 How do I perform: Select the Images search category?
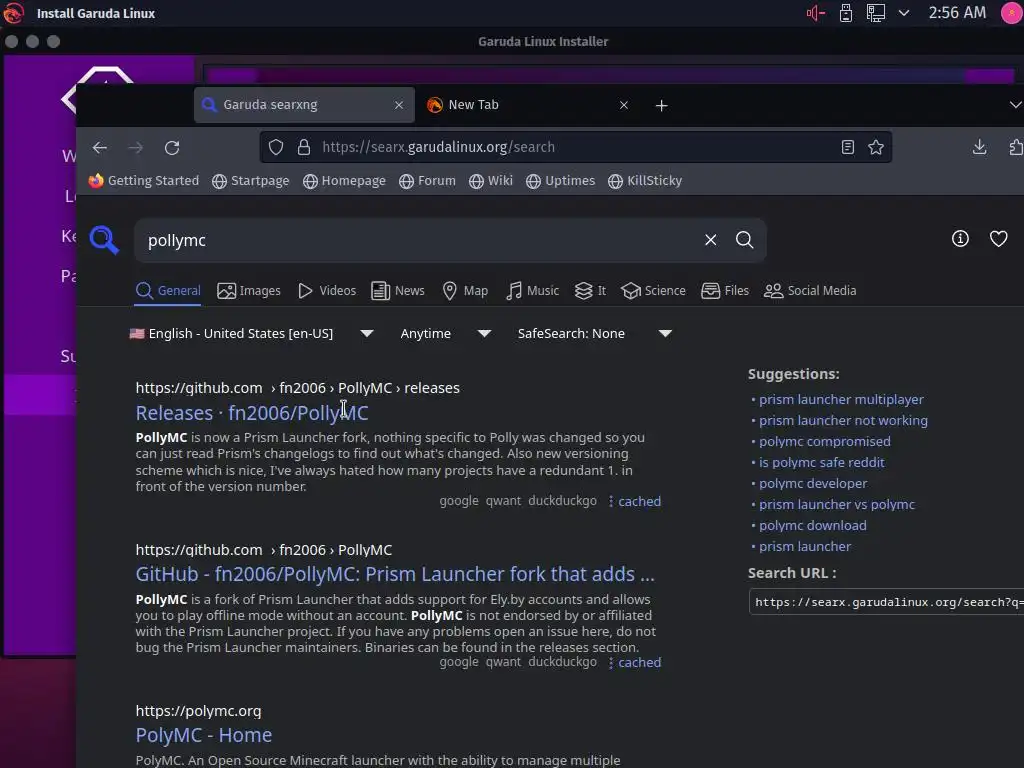click(249, 291)
